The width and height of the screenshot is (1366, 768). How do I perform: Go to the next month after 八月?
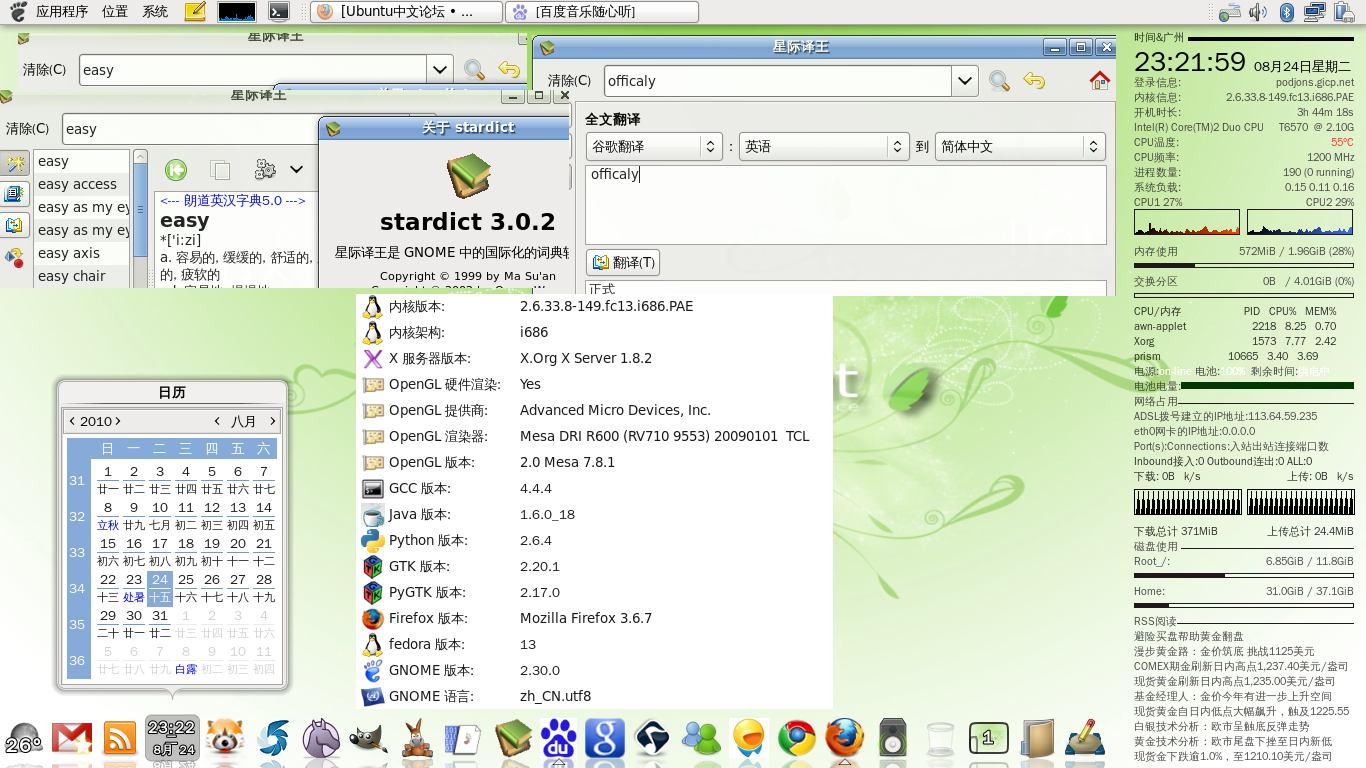pos(272,421)
